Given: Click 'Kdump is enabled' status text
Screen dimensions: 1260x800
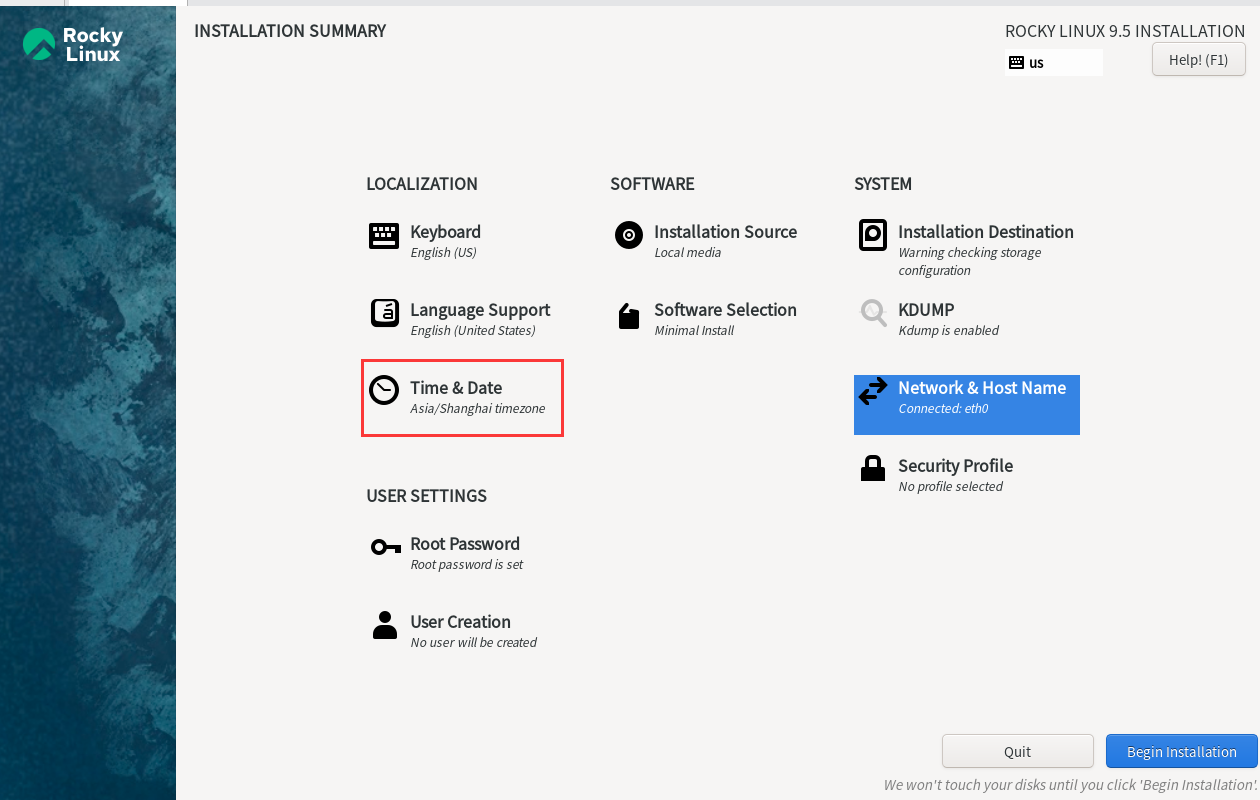Looking at the screenshot, I should pyautogui.click(x=948, y=331).
